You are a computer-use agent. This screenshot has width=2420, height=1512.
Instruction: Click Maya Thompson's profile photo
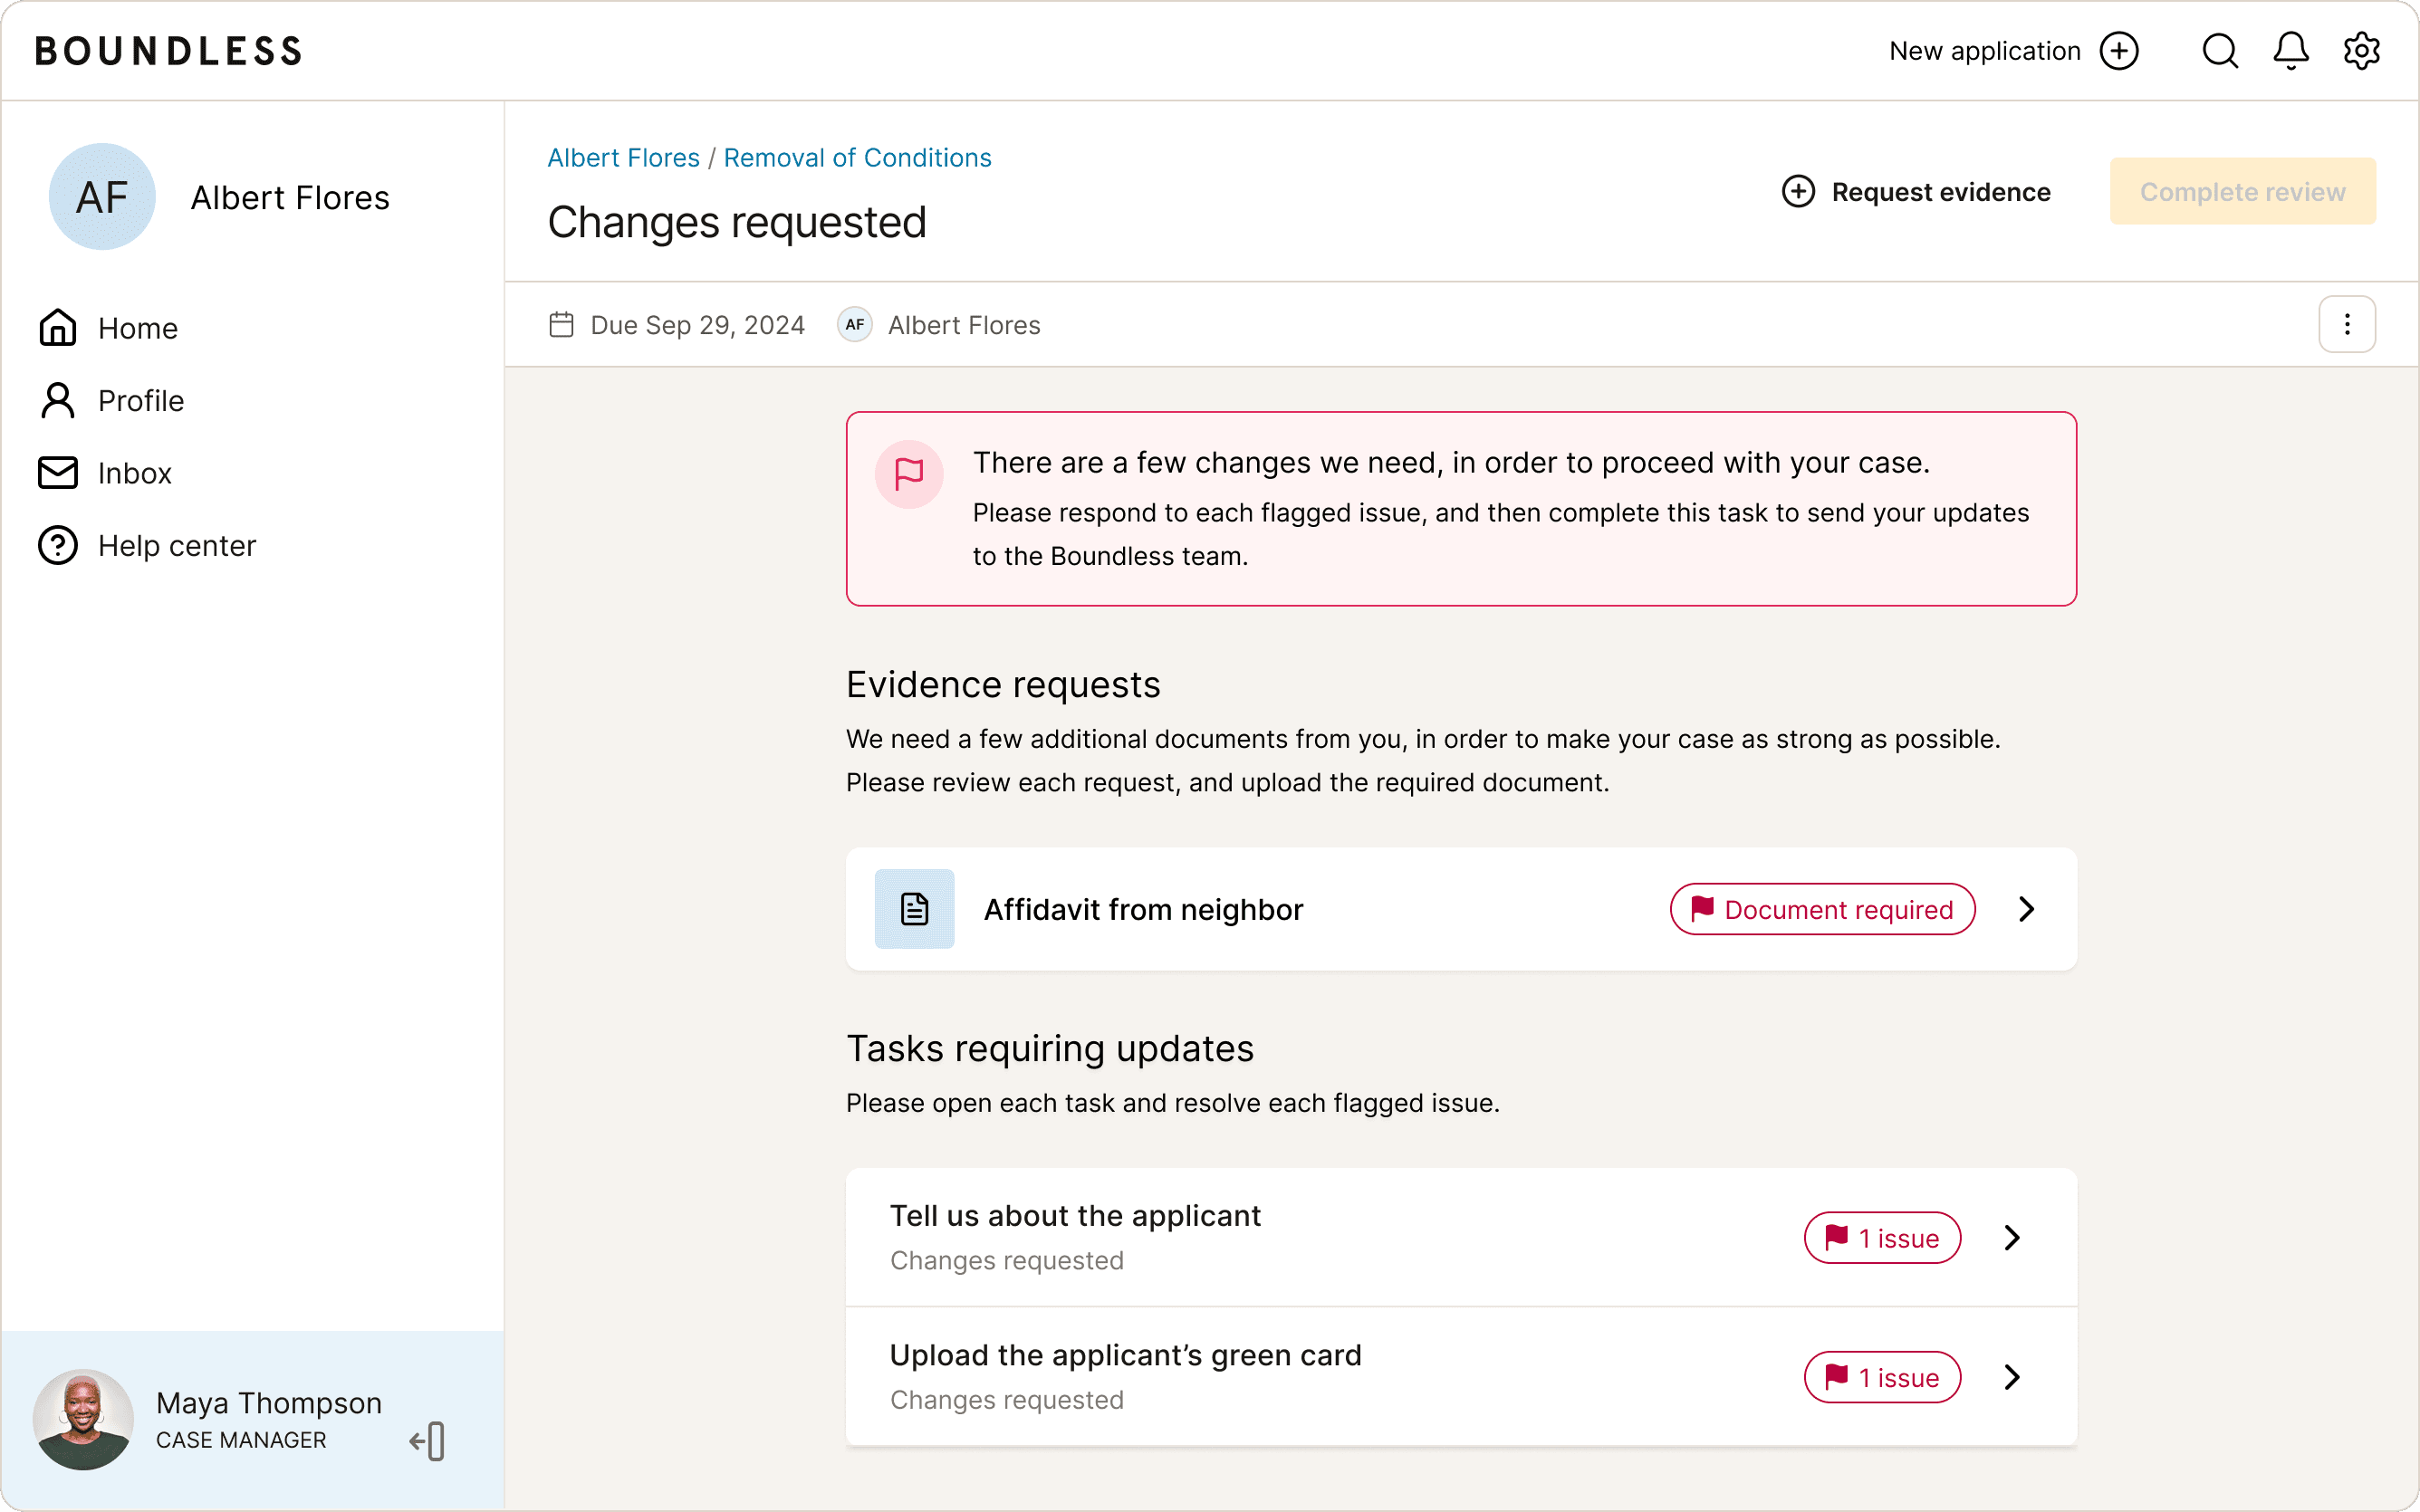83,1419
